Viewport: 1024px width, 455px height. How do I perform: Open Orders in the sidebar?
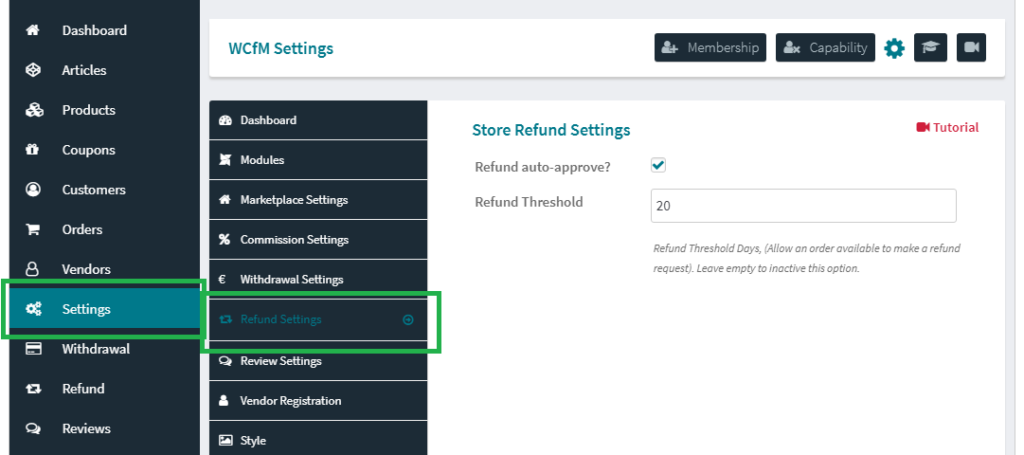pos(104,229)
